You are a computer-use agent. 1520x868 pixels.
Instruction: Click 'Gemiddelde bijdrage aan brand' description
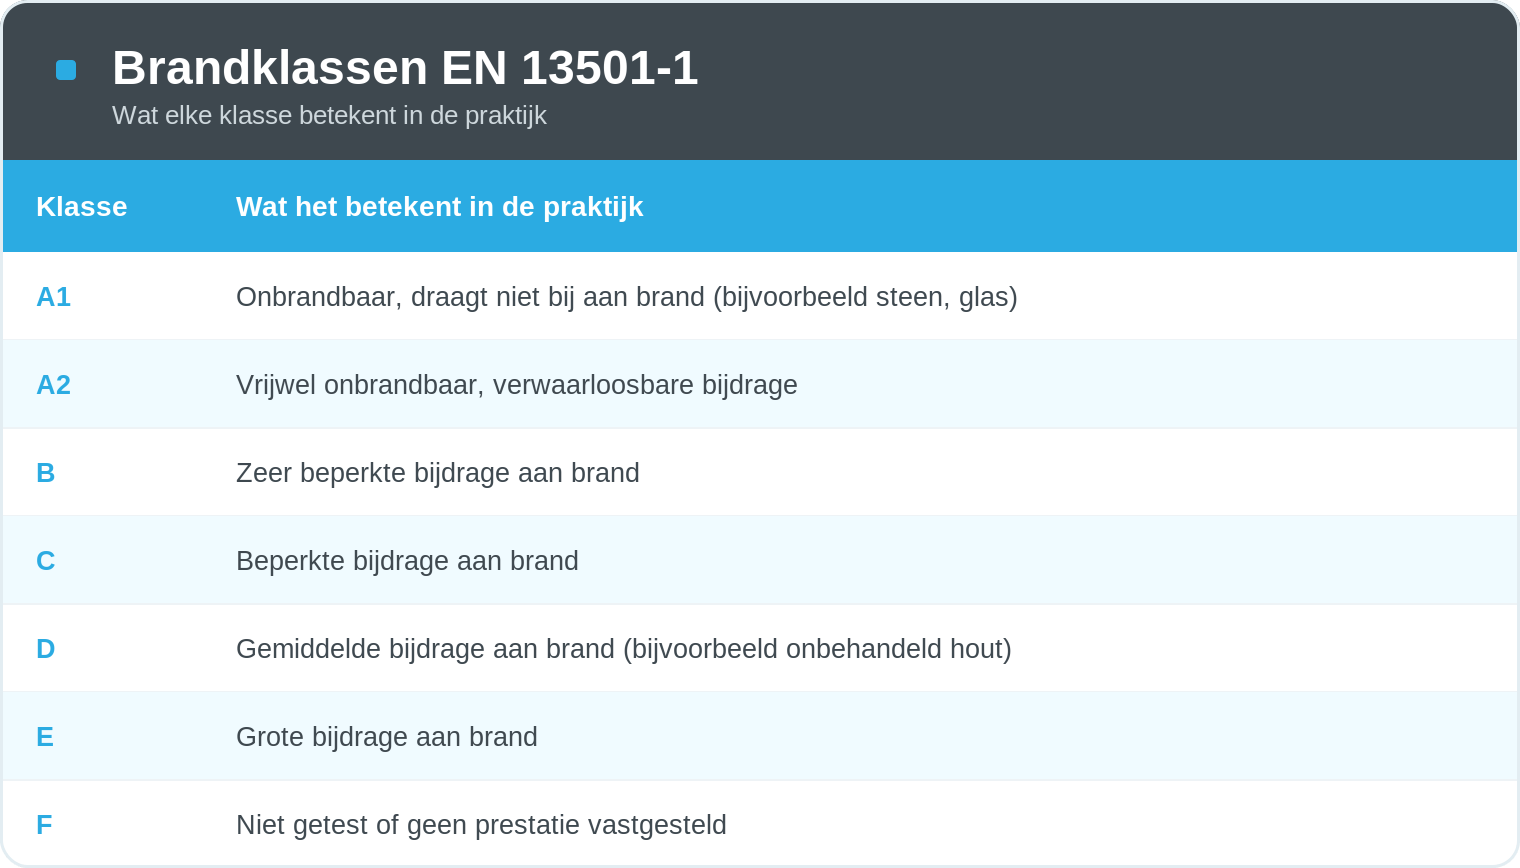coord(624,649)
